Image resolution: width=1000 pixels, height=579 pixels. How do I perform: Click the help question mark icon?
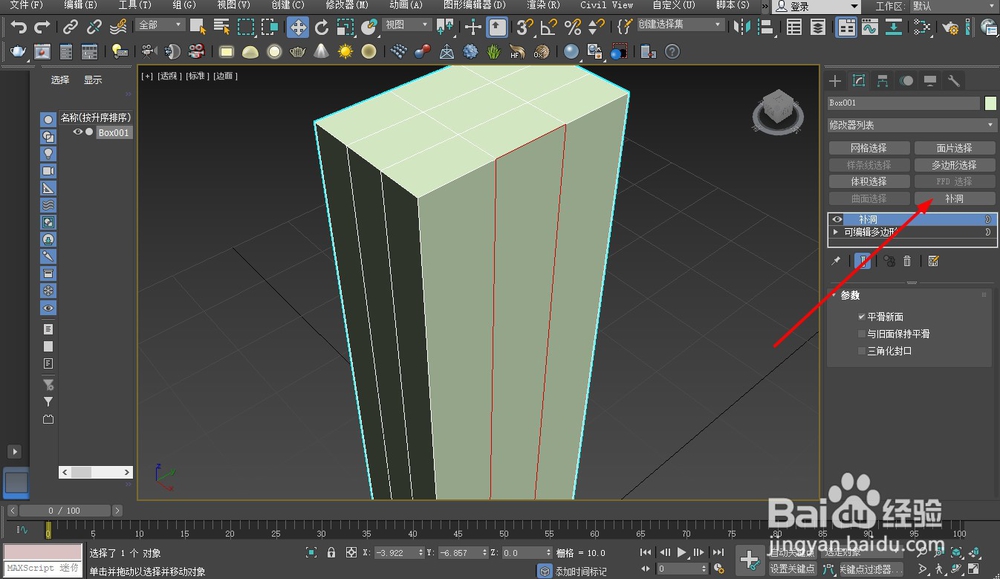click(672, 52)
